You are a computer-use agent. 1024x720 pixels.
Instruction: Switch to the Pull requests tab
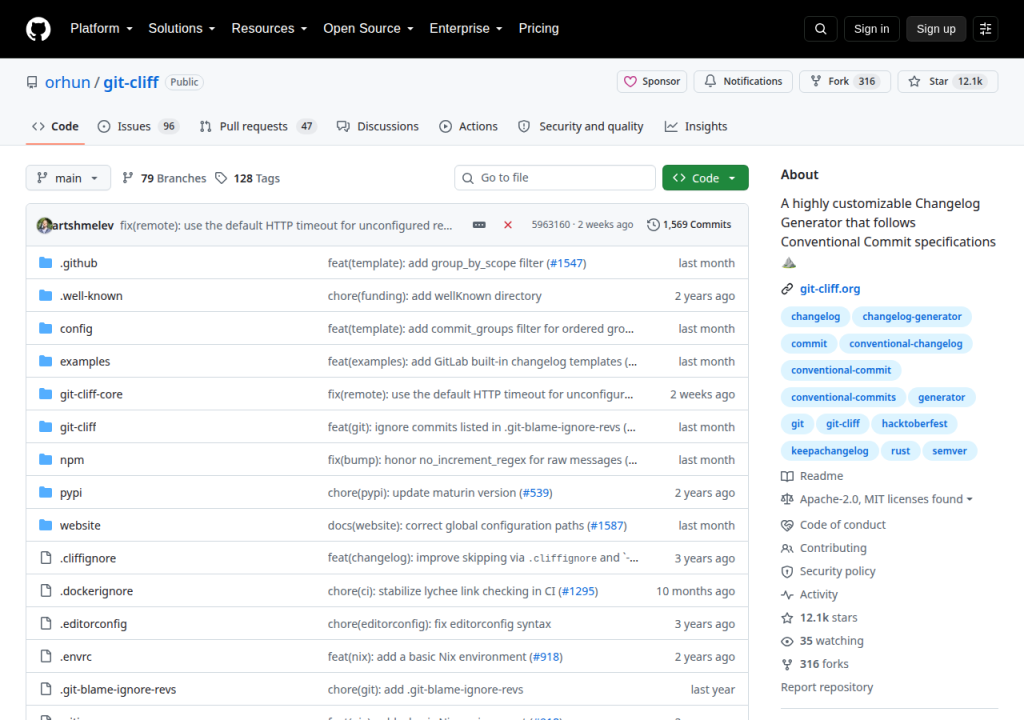click(257, 127)
